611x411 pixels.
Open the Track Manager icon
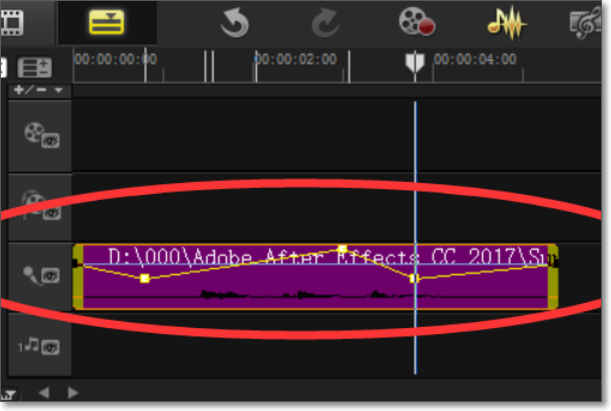(x=34, y=67)
